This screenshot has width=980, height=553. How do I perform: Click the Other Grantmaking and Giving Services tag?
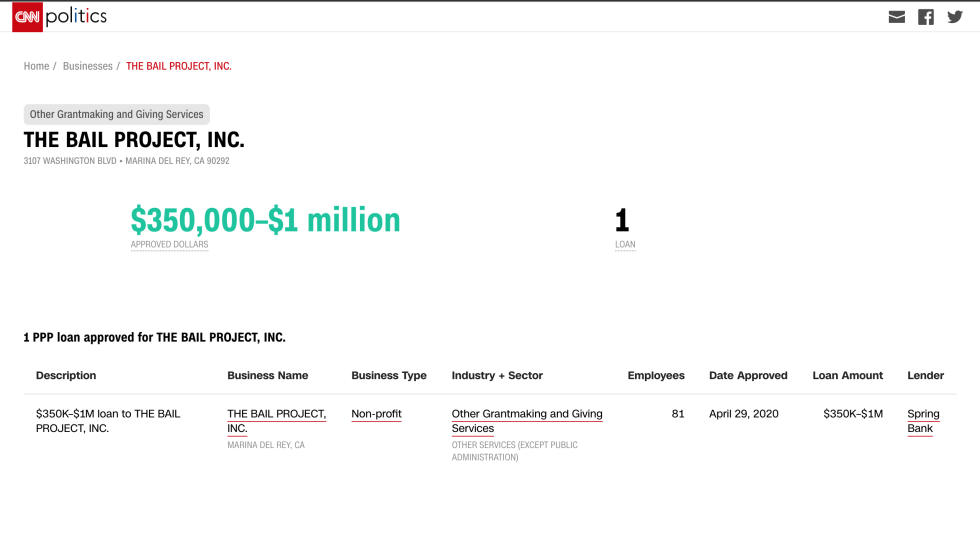click(117, 114)
